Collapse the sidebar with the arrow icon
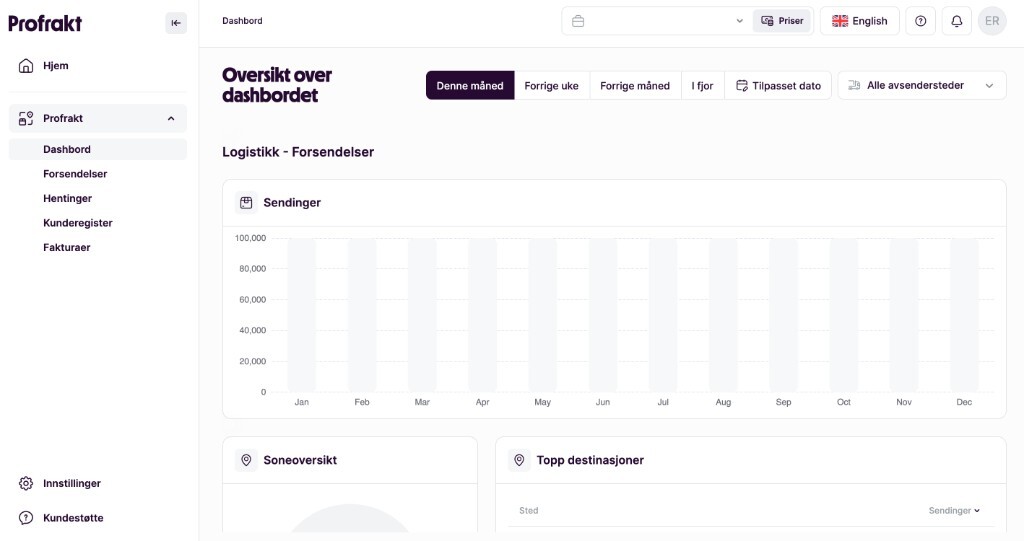This screenshot has height=541, width=1024. (x=176, y=23)
